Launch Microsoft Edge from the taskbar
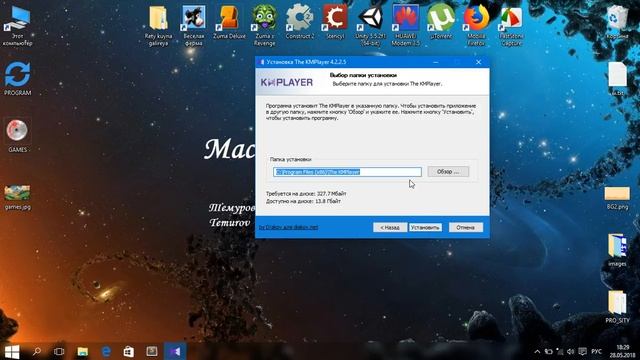The width and height of the screenshot is (640, 360). [x=106, y=351]
